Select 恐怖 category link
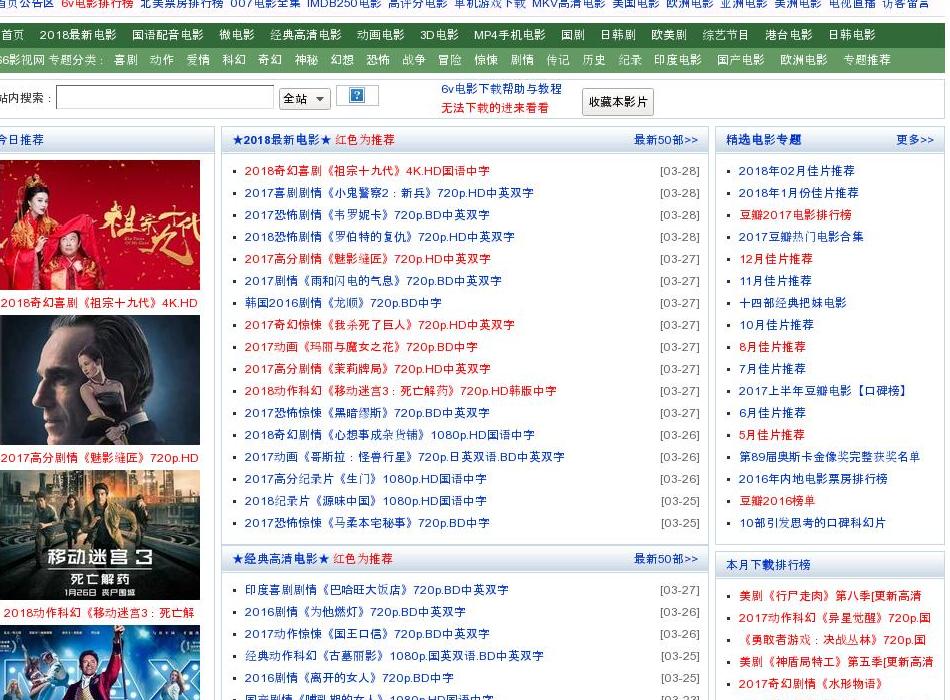 (x=378, y=60)
